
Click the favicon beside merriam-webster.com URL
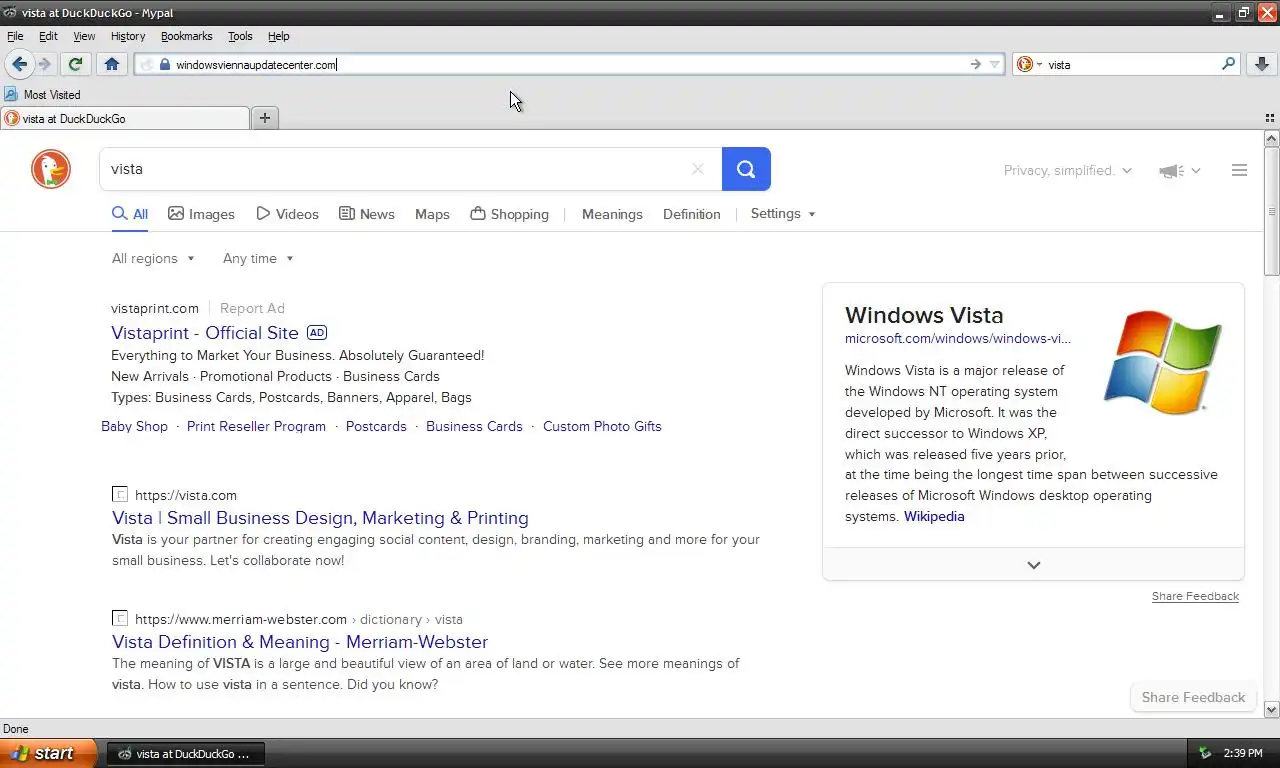coord(120,618)
